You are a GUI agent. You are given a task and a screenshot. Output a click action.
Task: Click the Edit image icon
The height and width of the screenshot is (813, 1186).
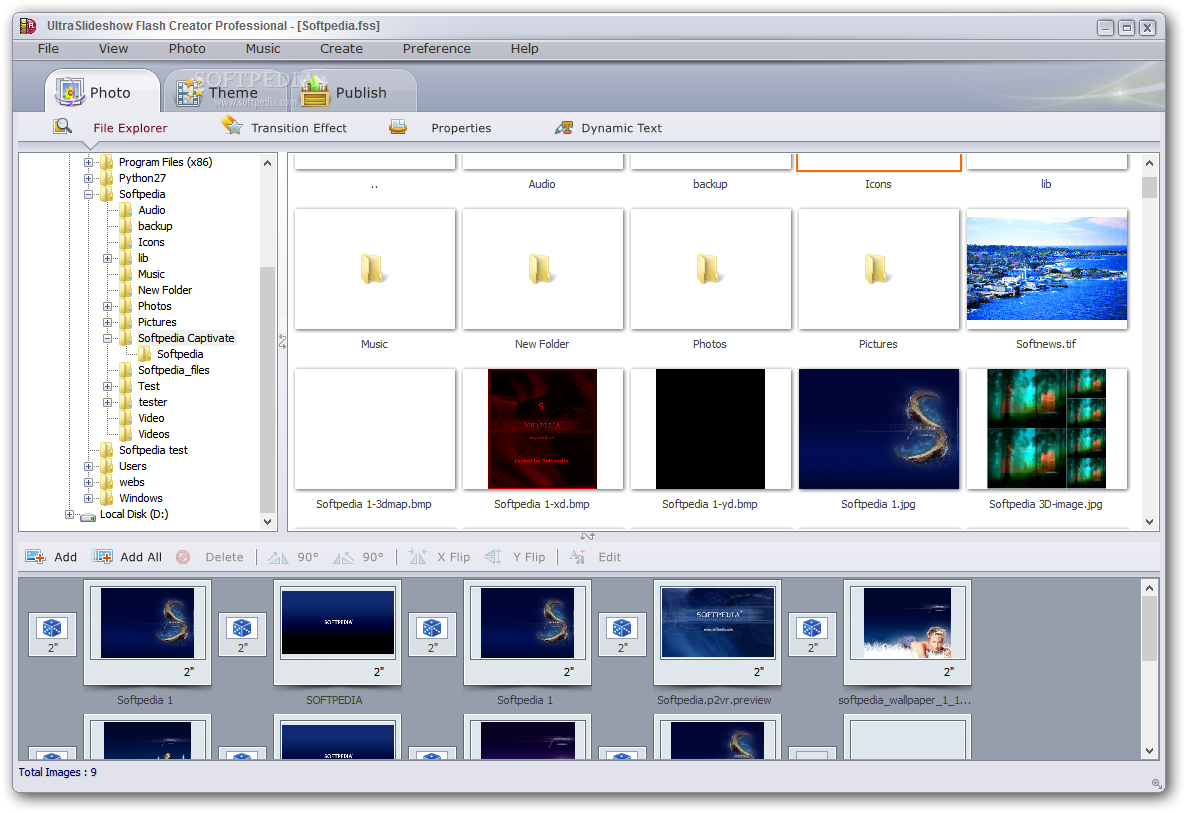(x=578, y=557)
